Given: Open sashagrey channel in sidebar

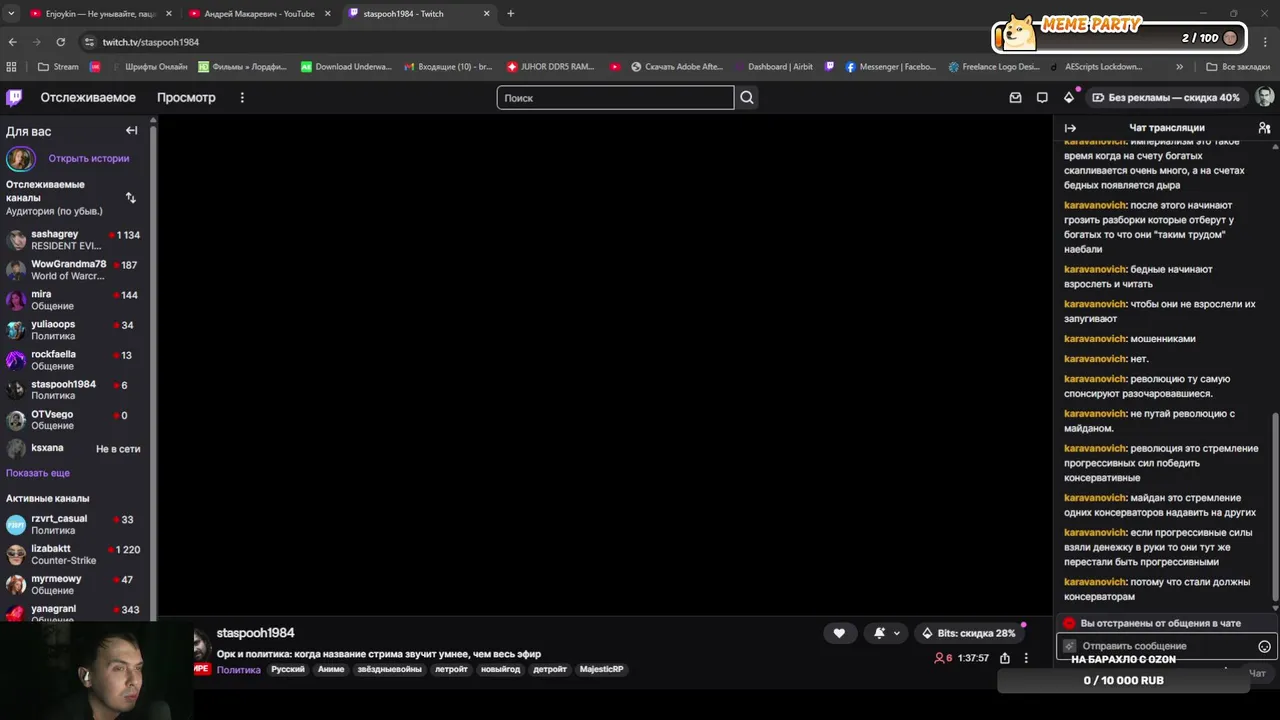Looking at the screenshot, I should (x=75, y=240).
